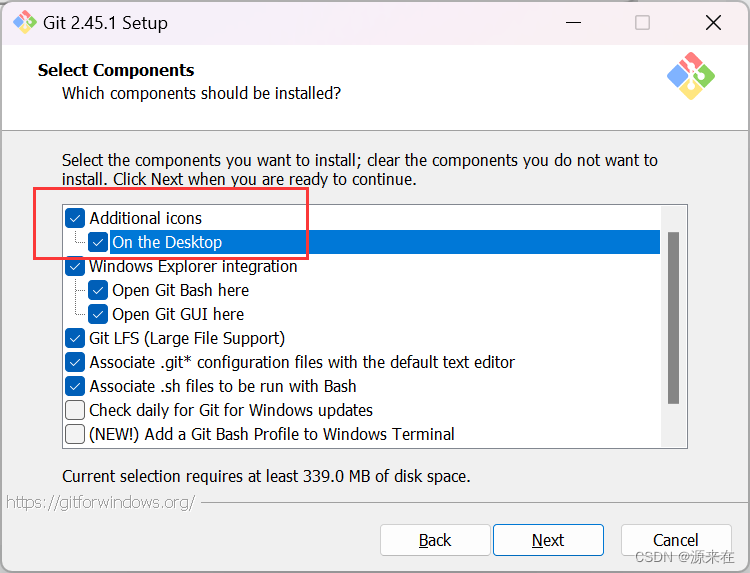Image resolution: width=750 pixels, height=573 pixels.
Task: Click the Git logo in title bar
Action: click(x=24, y=22)
